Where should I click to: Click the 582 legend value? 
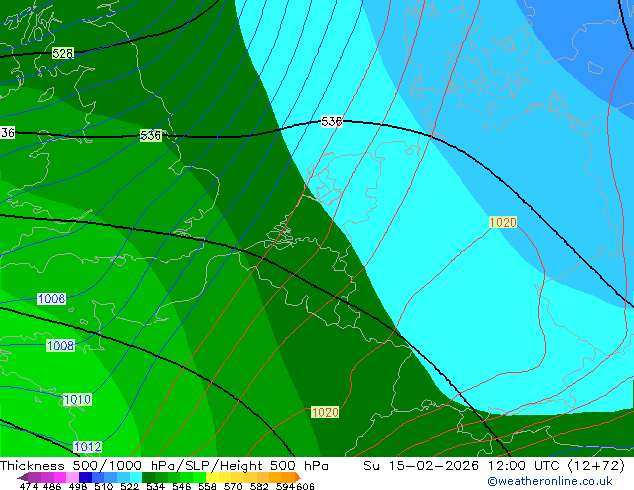click(259, 486)
